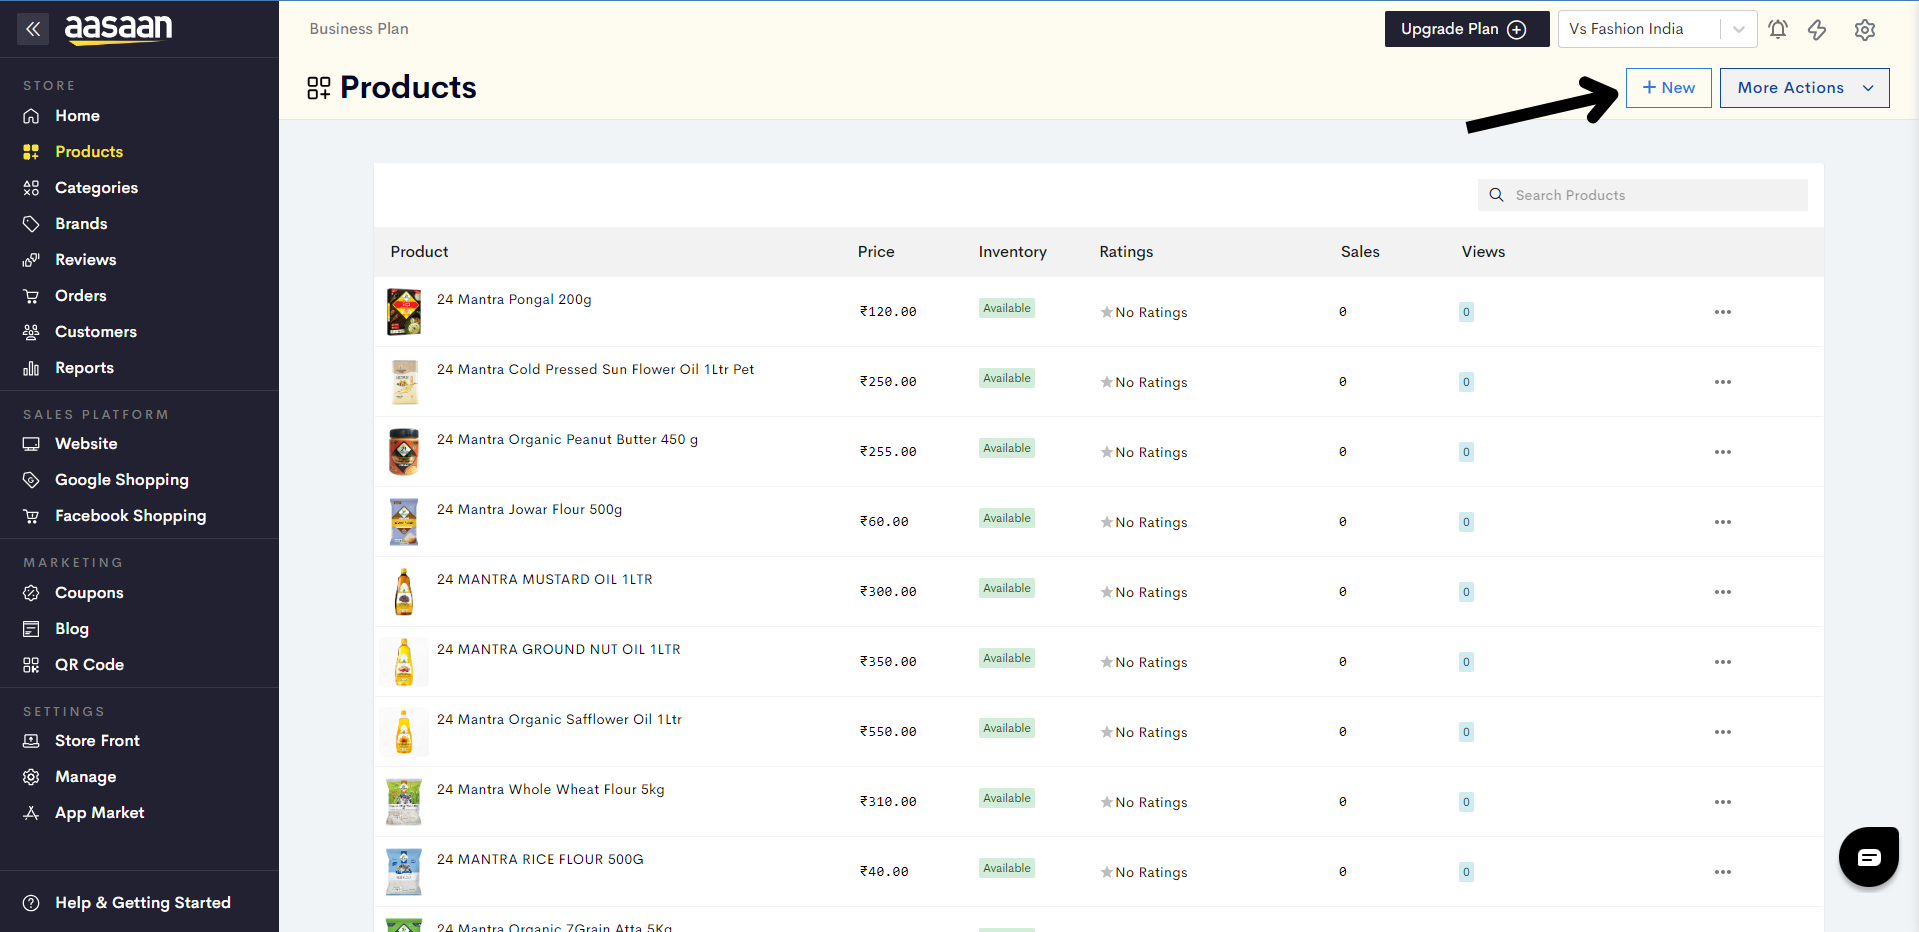Click the RICE FLOUR 500G thumbnail
This screenshot has height=932, width=1919.
[x=404, y=872]
